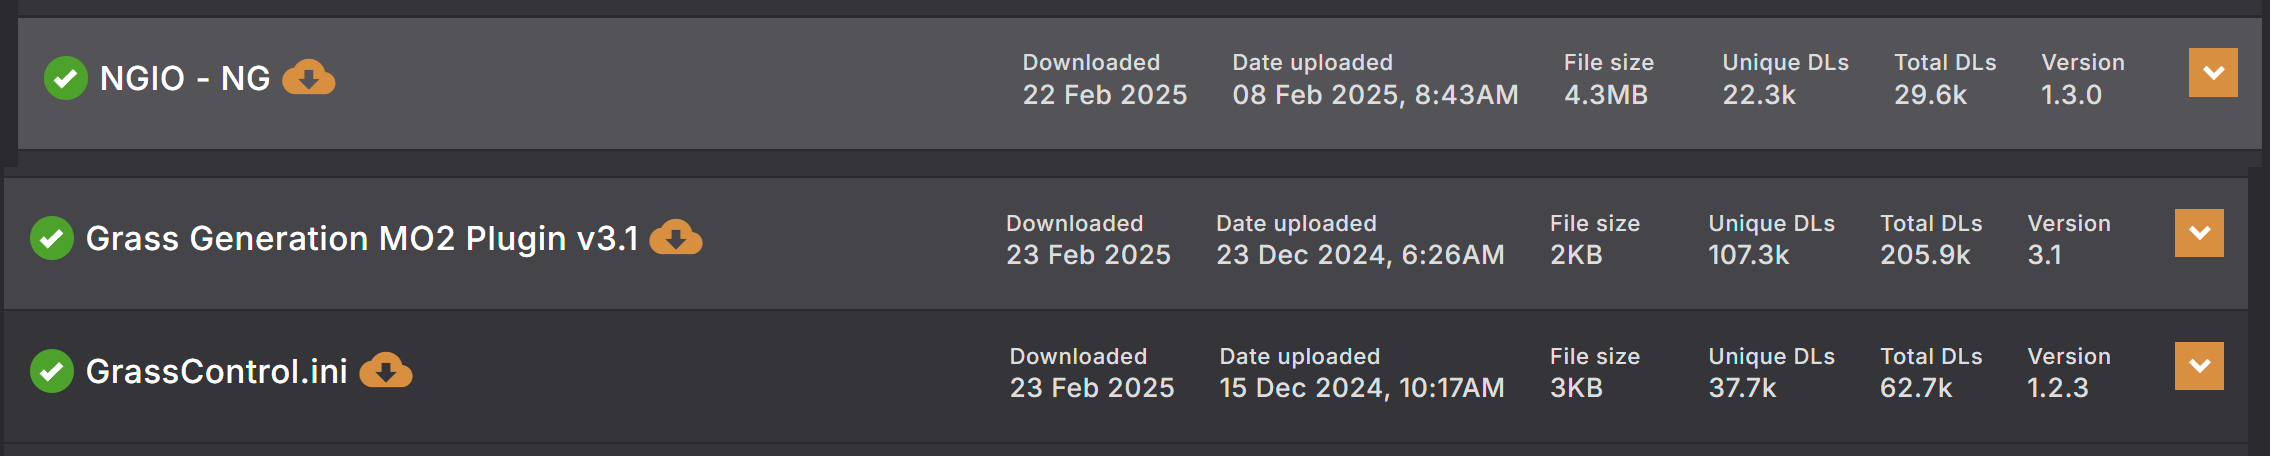Viewport: 2270px width, 456px height.
Task: Click the green checkmark for GrassControl.ini
Action: click(x=52, y=371)
